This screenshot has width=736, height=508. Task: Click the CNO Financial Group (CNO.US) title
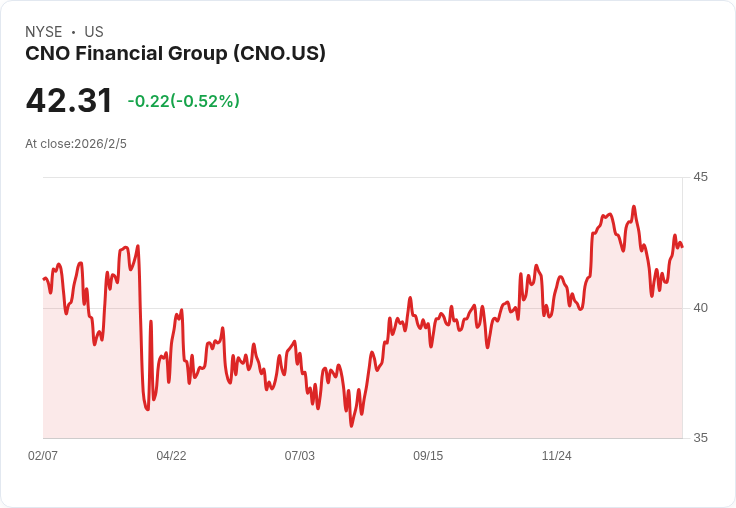coord(175,54)
